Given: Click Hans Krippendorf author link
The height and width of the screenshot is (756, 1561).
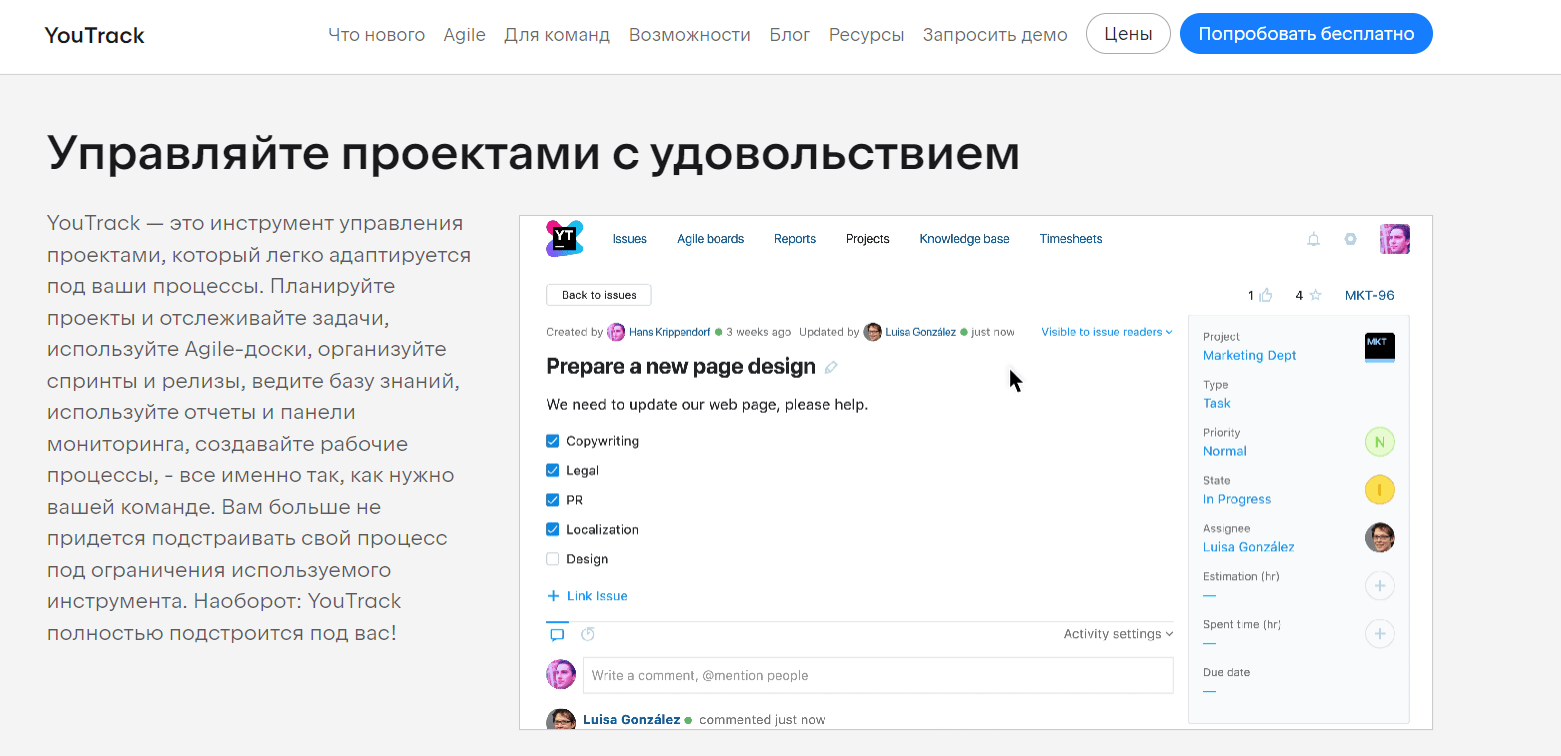Looking at the screenshot, I should (670, 332).
